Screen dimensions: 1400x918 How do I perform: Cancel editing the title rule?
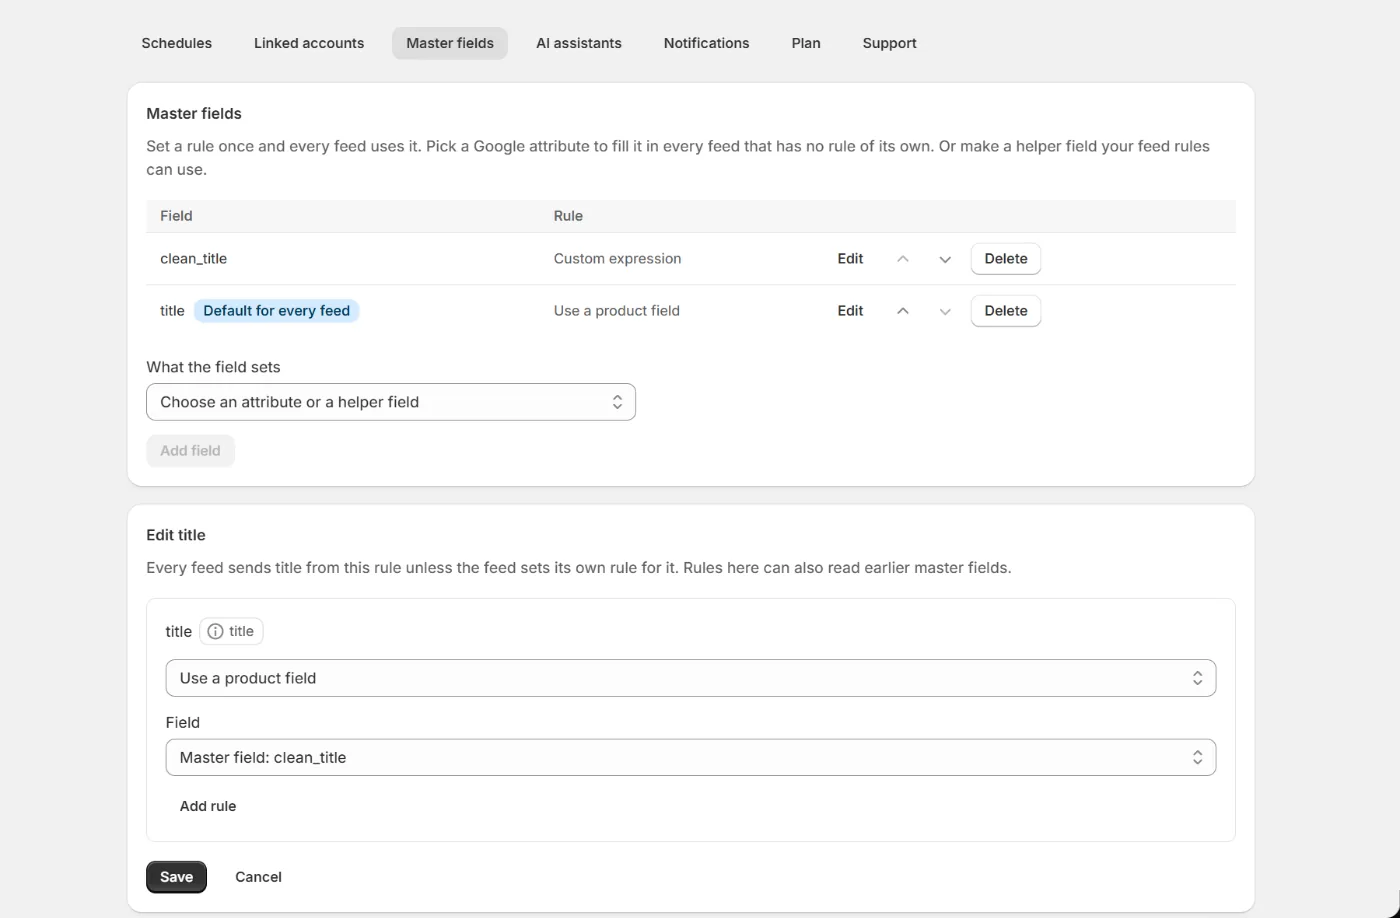click(x=258, y=877)
